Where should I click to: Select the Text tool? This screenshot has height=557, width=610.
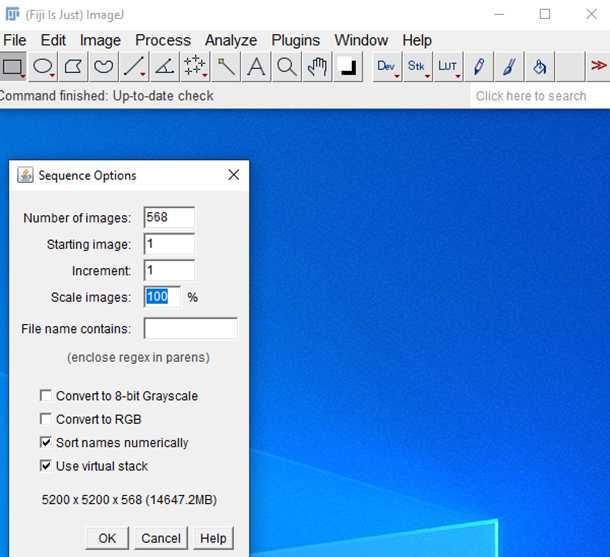[256, 67]
